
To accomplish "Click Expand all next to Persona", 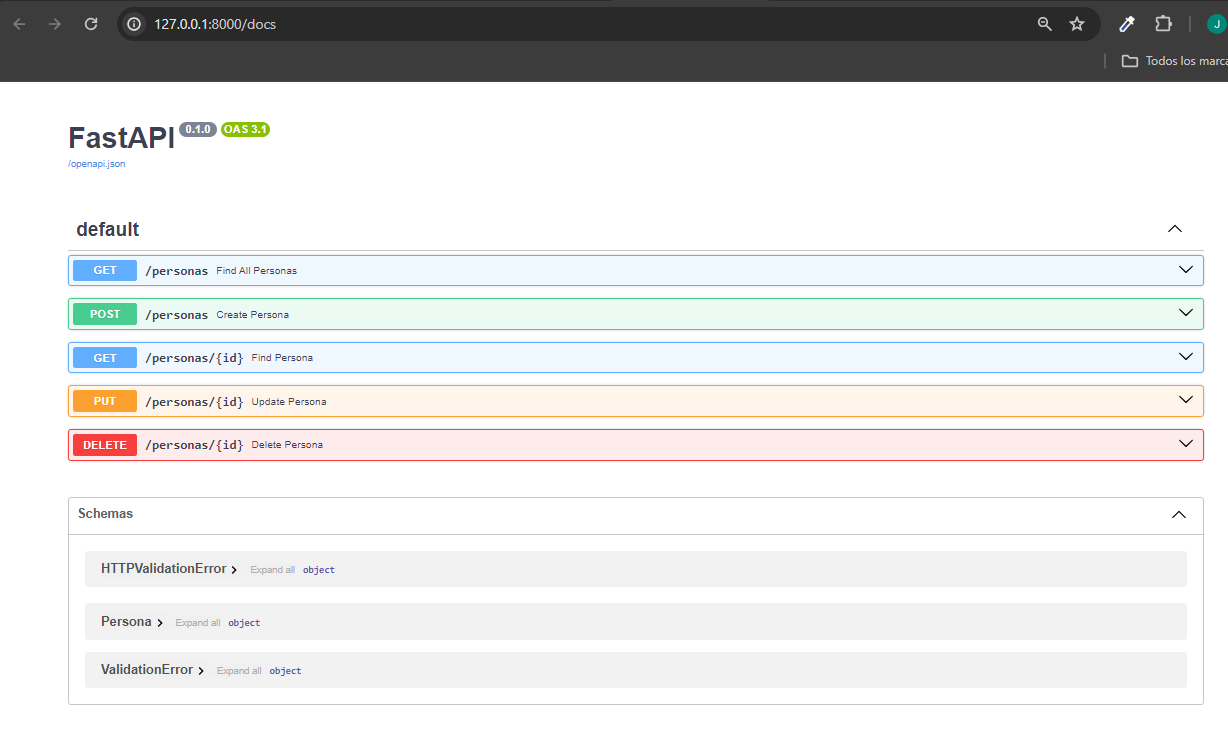I will click(198, 623).
